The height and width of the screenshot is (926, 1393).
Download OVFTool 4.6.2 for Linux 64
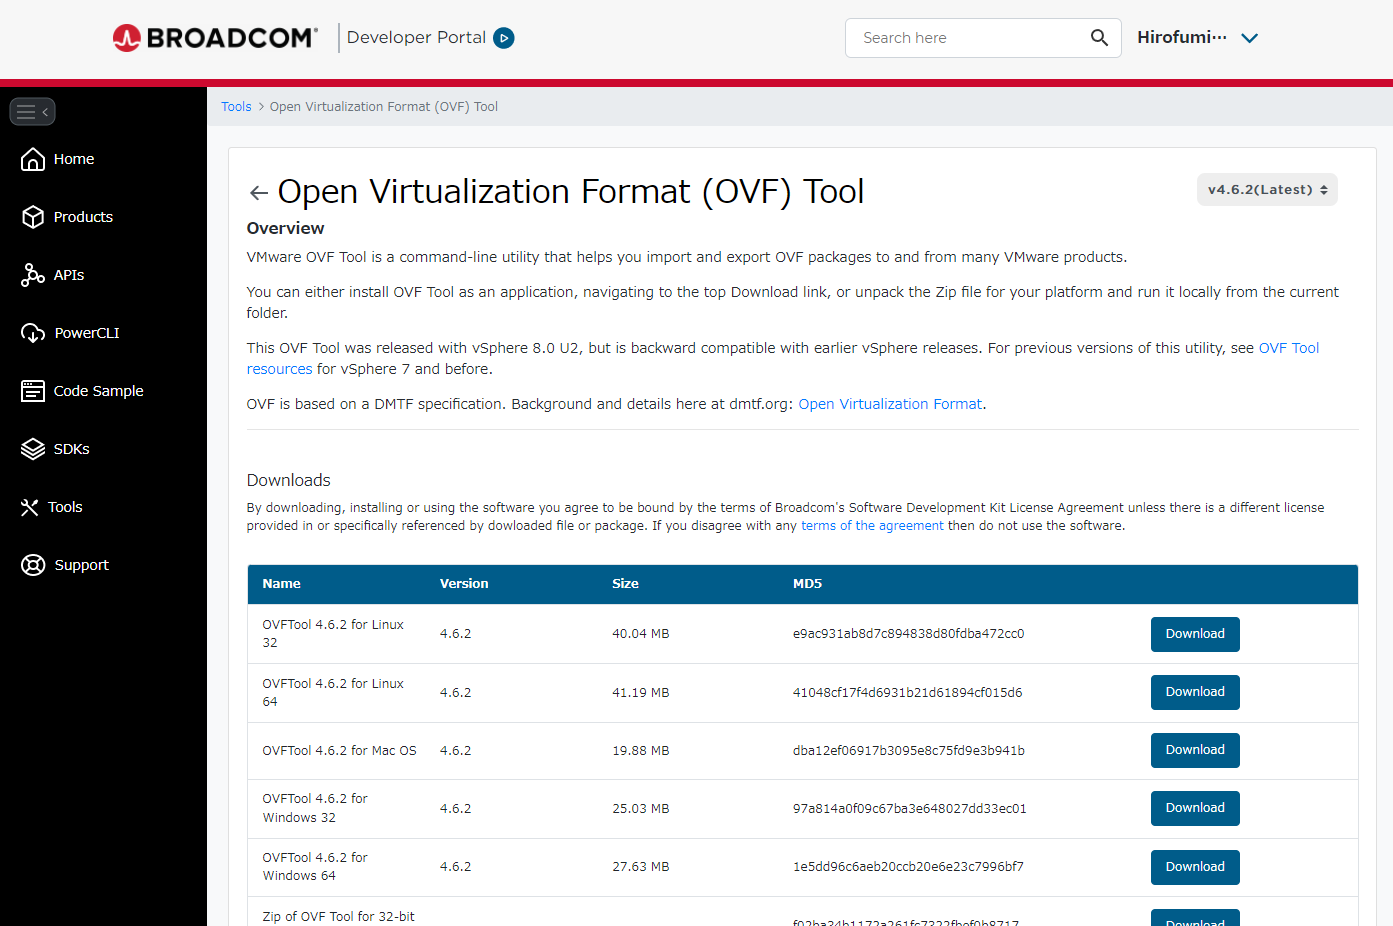pyautogui.click(x=1195, y=692)
